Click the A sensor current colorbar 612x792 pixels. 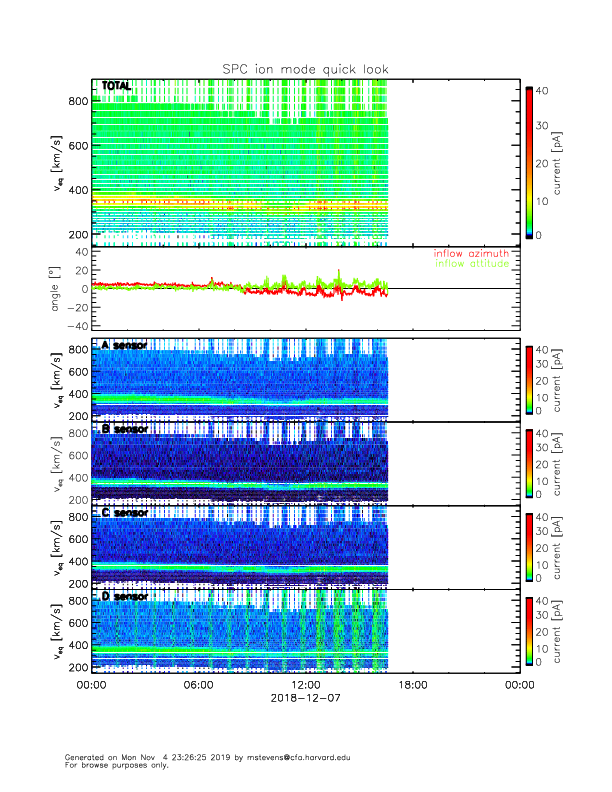(529, 378)
